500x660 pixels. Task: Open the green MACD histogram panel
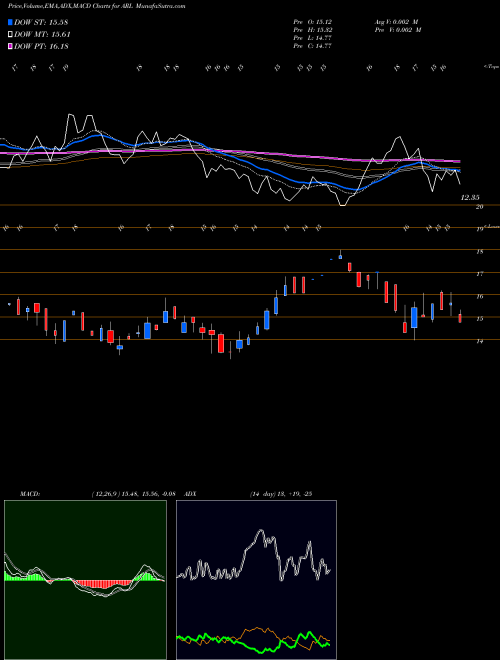click(x=85, y=580)
